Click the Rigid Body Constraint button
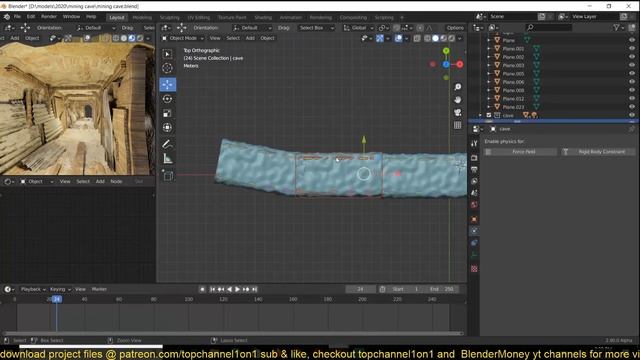This screenshot has width=640, height=360. tap(598, 152)
